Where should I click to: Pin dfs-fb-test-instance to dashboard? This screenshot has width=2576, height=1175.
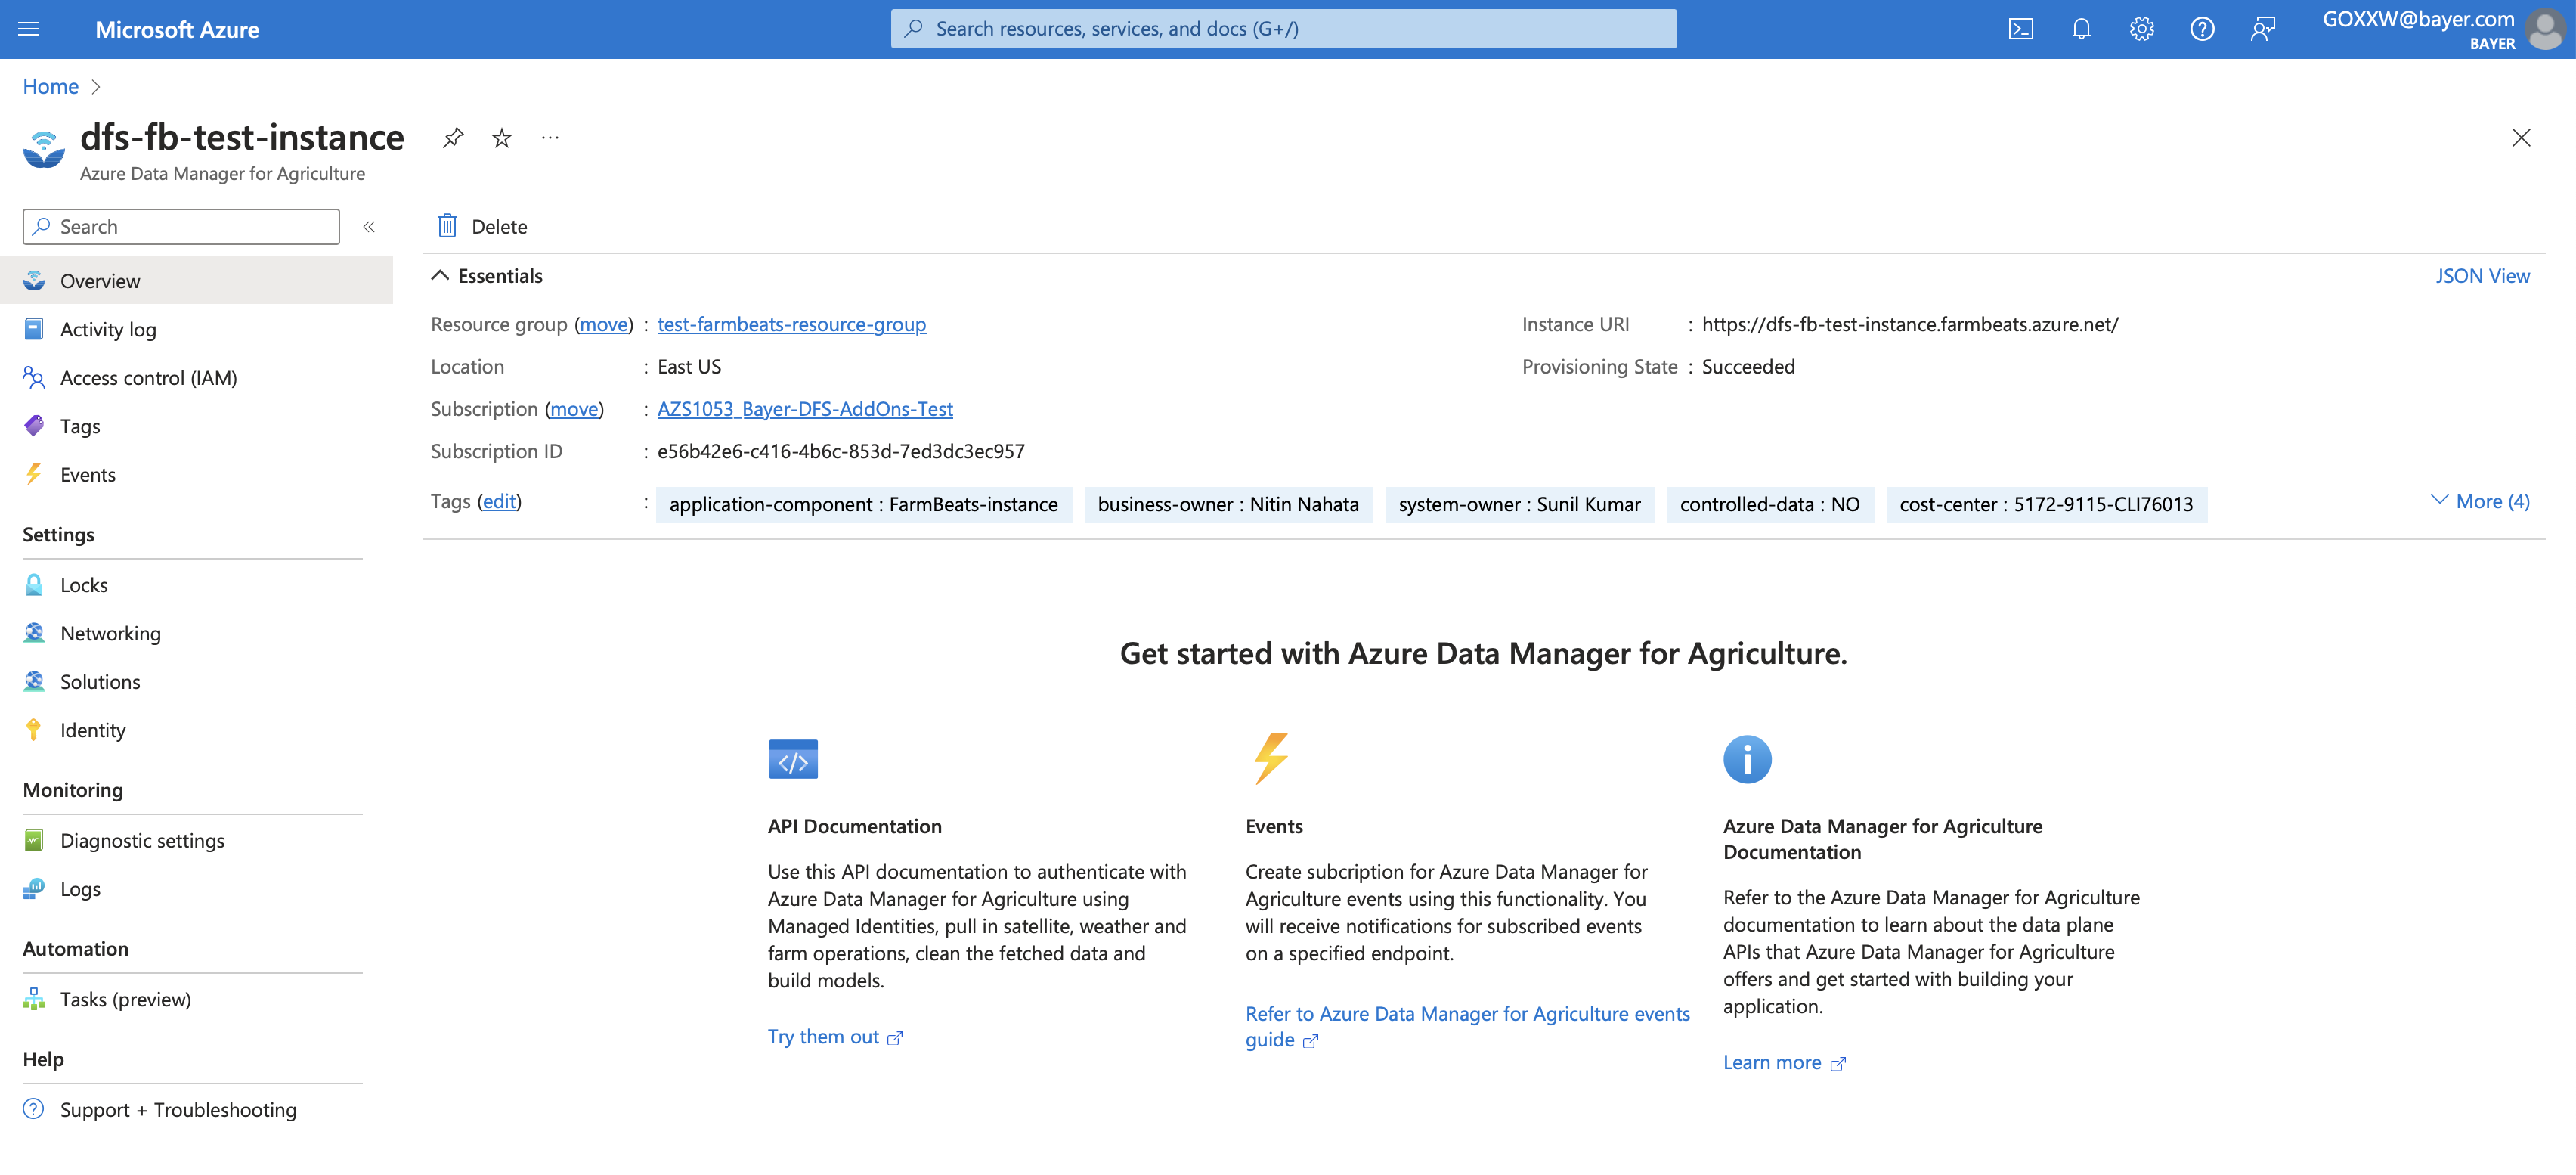(x=453, y=138)
